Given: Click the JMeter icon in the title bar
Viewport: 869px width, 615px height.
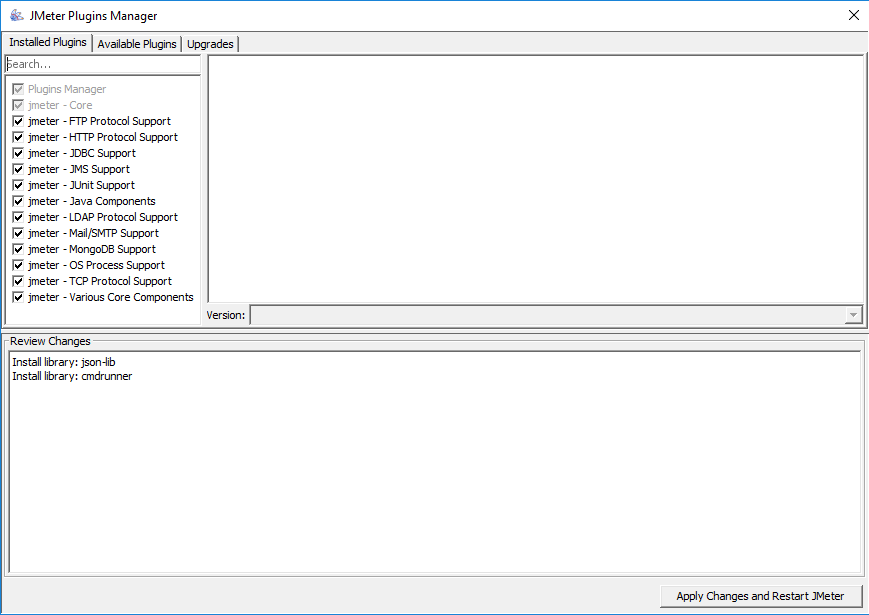Looking at the screenshot, I should (17, 15).
